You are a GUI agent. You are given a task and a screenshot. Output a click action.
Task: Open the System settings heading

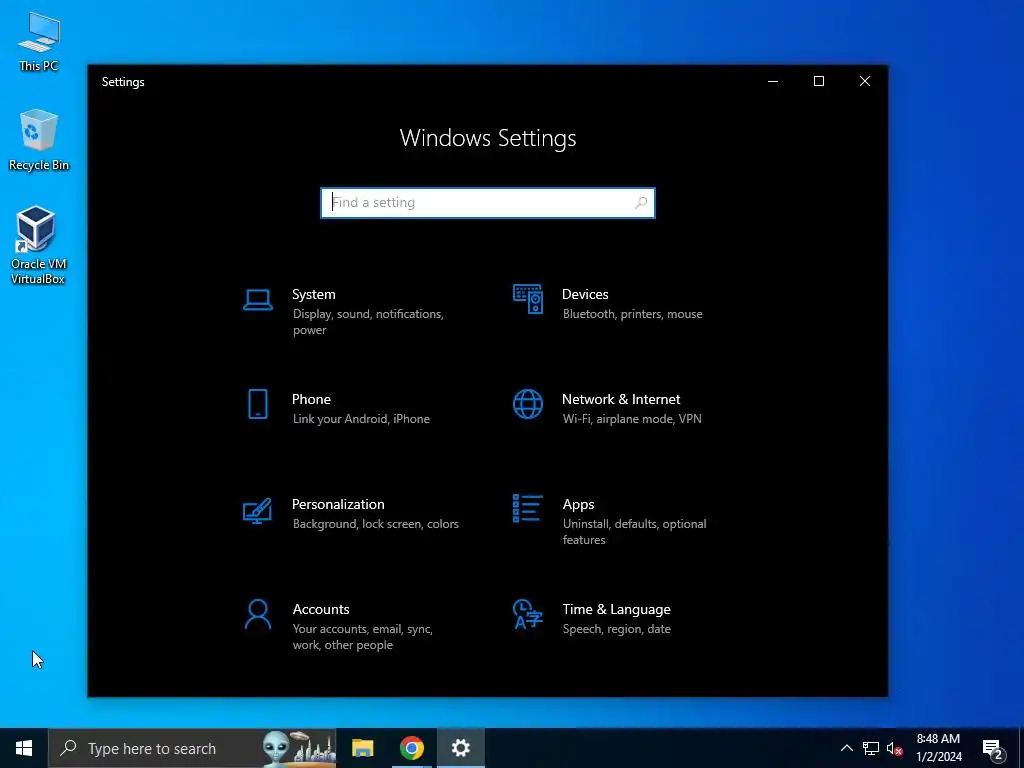click(313, 295)
